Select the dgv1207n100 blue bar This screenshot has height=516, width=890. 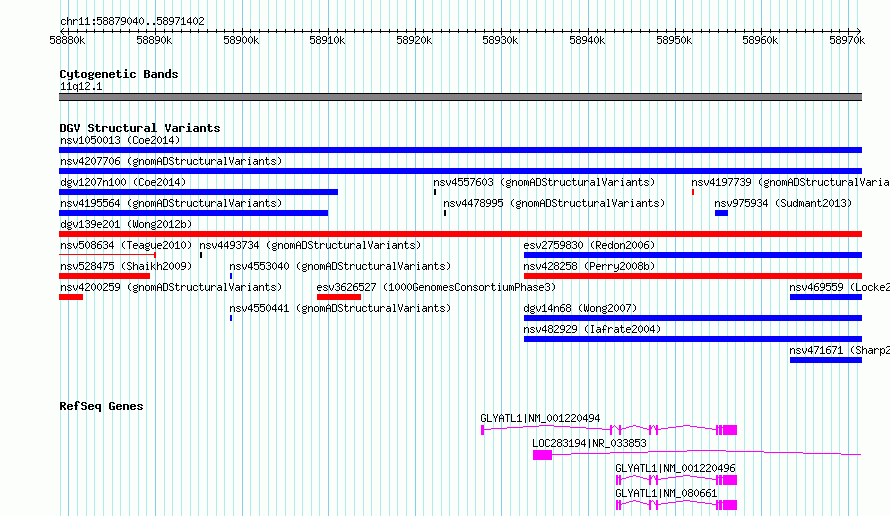click(x=199, y=192)
